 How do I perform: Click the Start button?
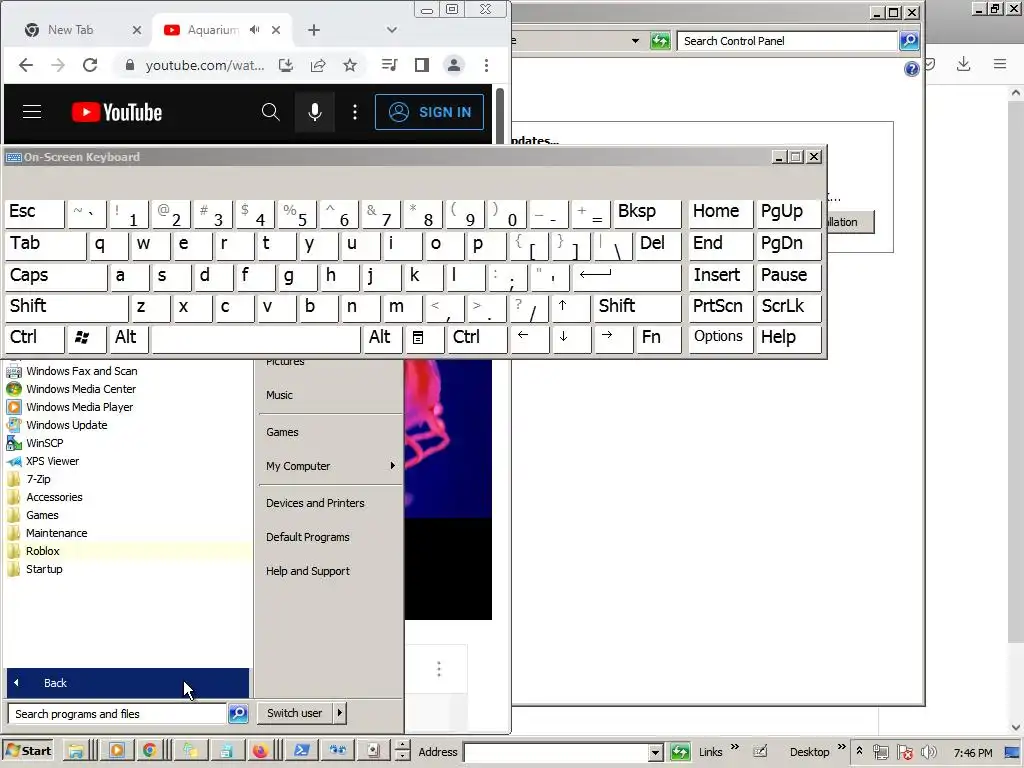27,751
